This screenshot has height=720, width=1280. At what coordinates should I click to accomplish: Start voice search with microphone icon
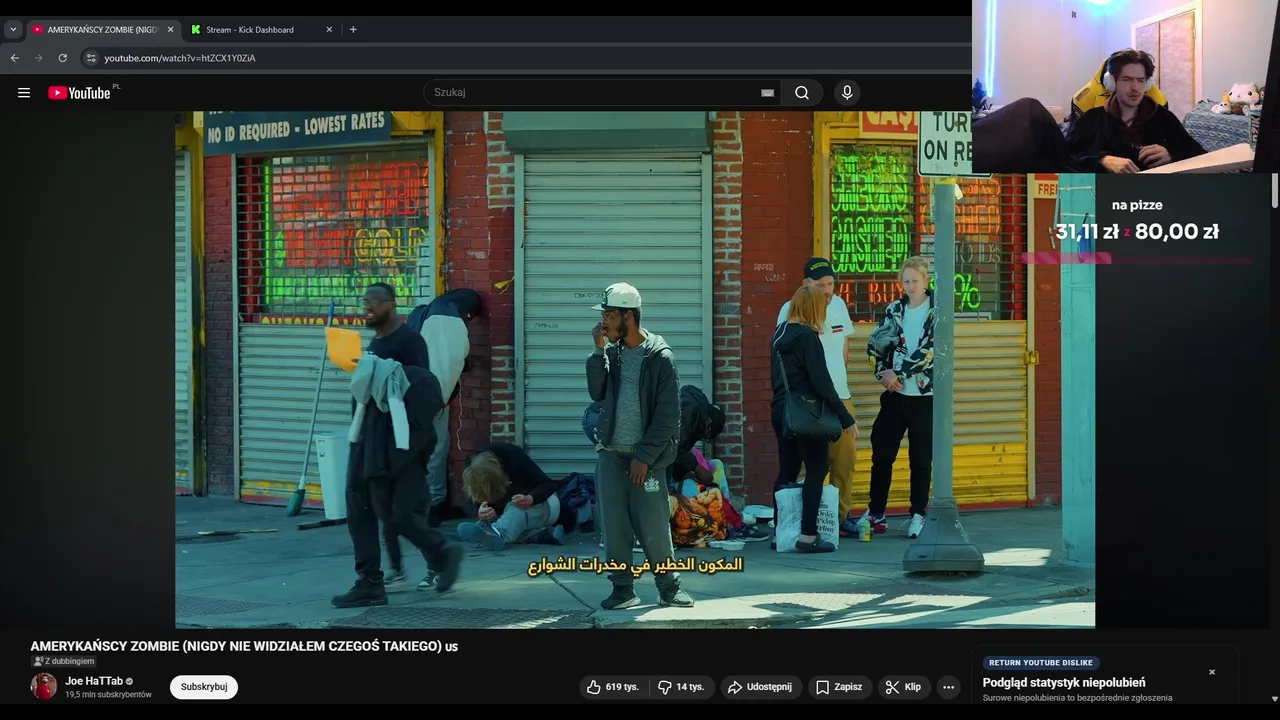coord(847,93)
